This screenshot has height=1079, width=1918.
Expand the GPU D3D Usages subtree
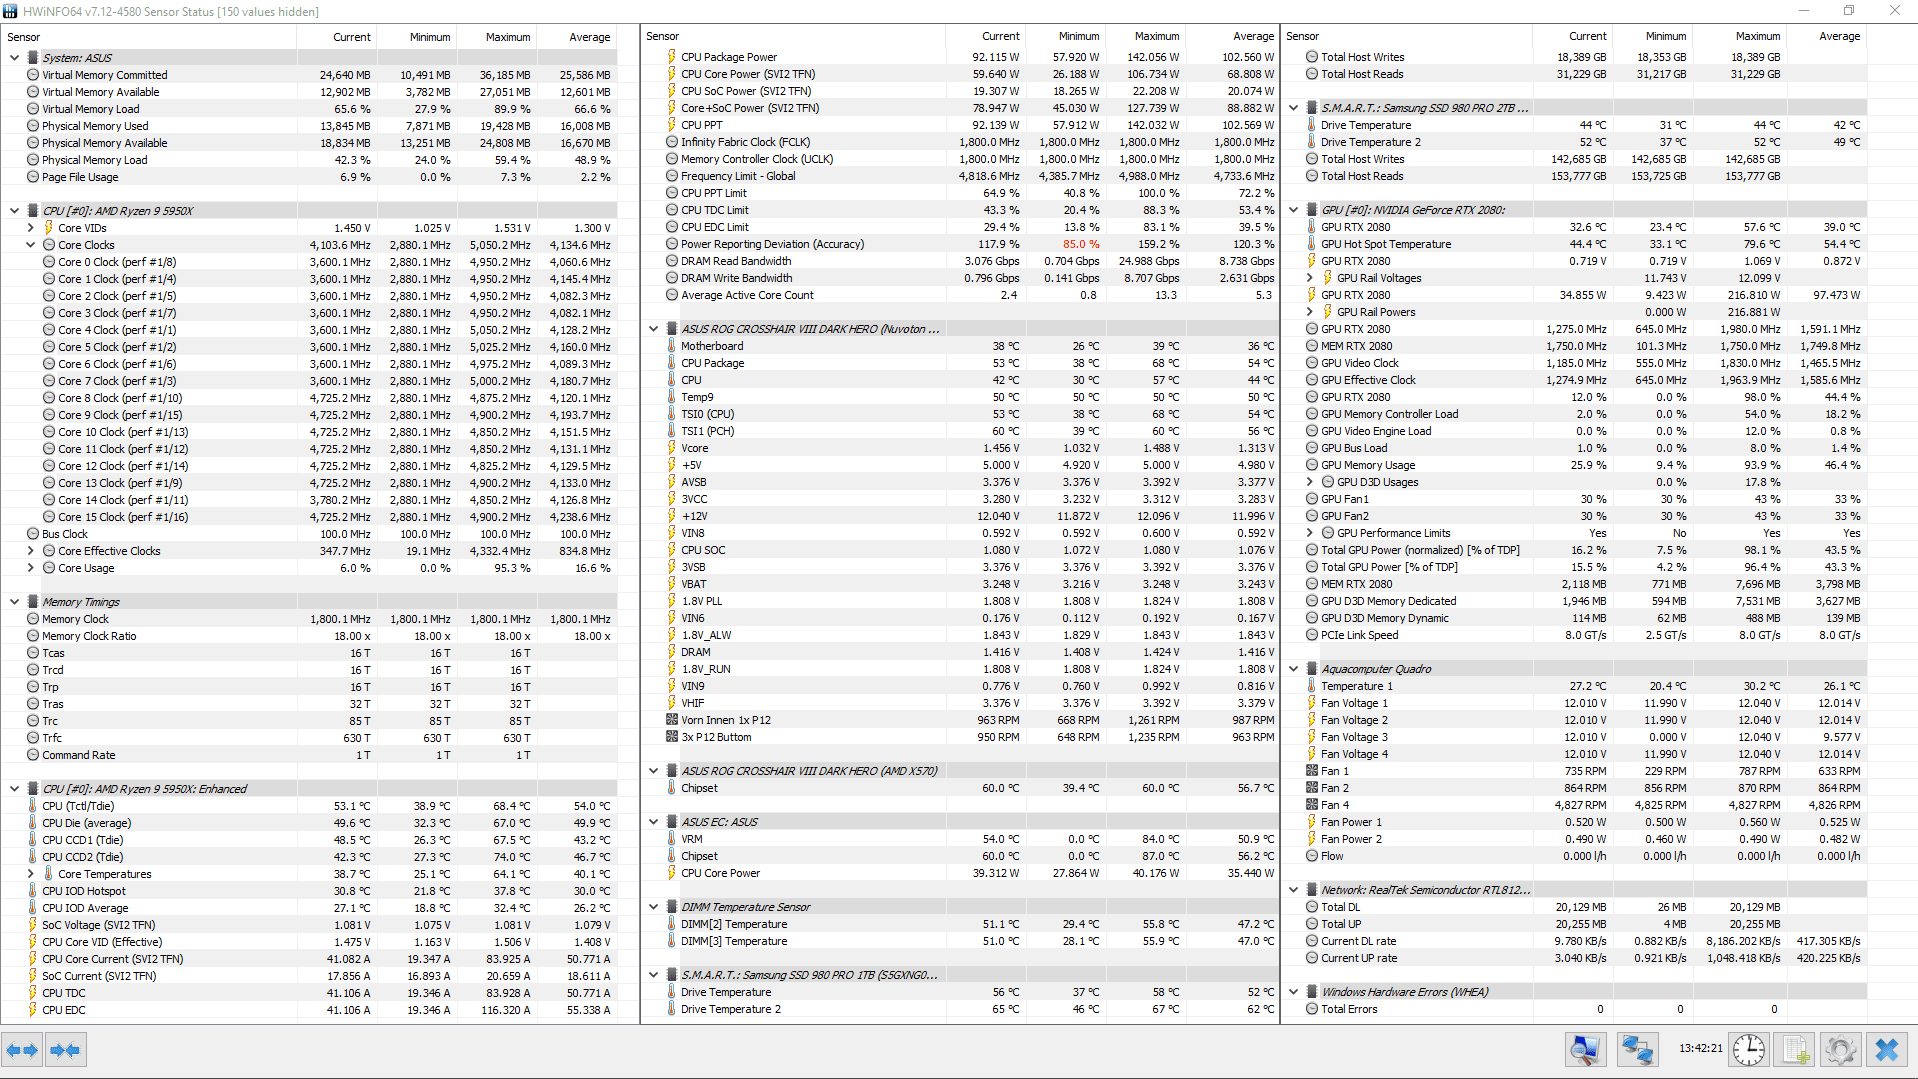point(1309,482)
